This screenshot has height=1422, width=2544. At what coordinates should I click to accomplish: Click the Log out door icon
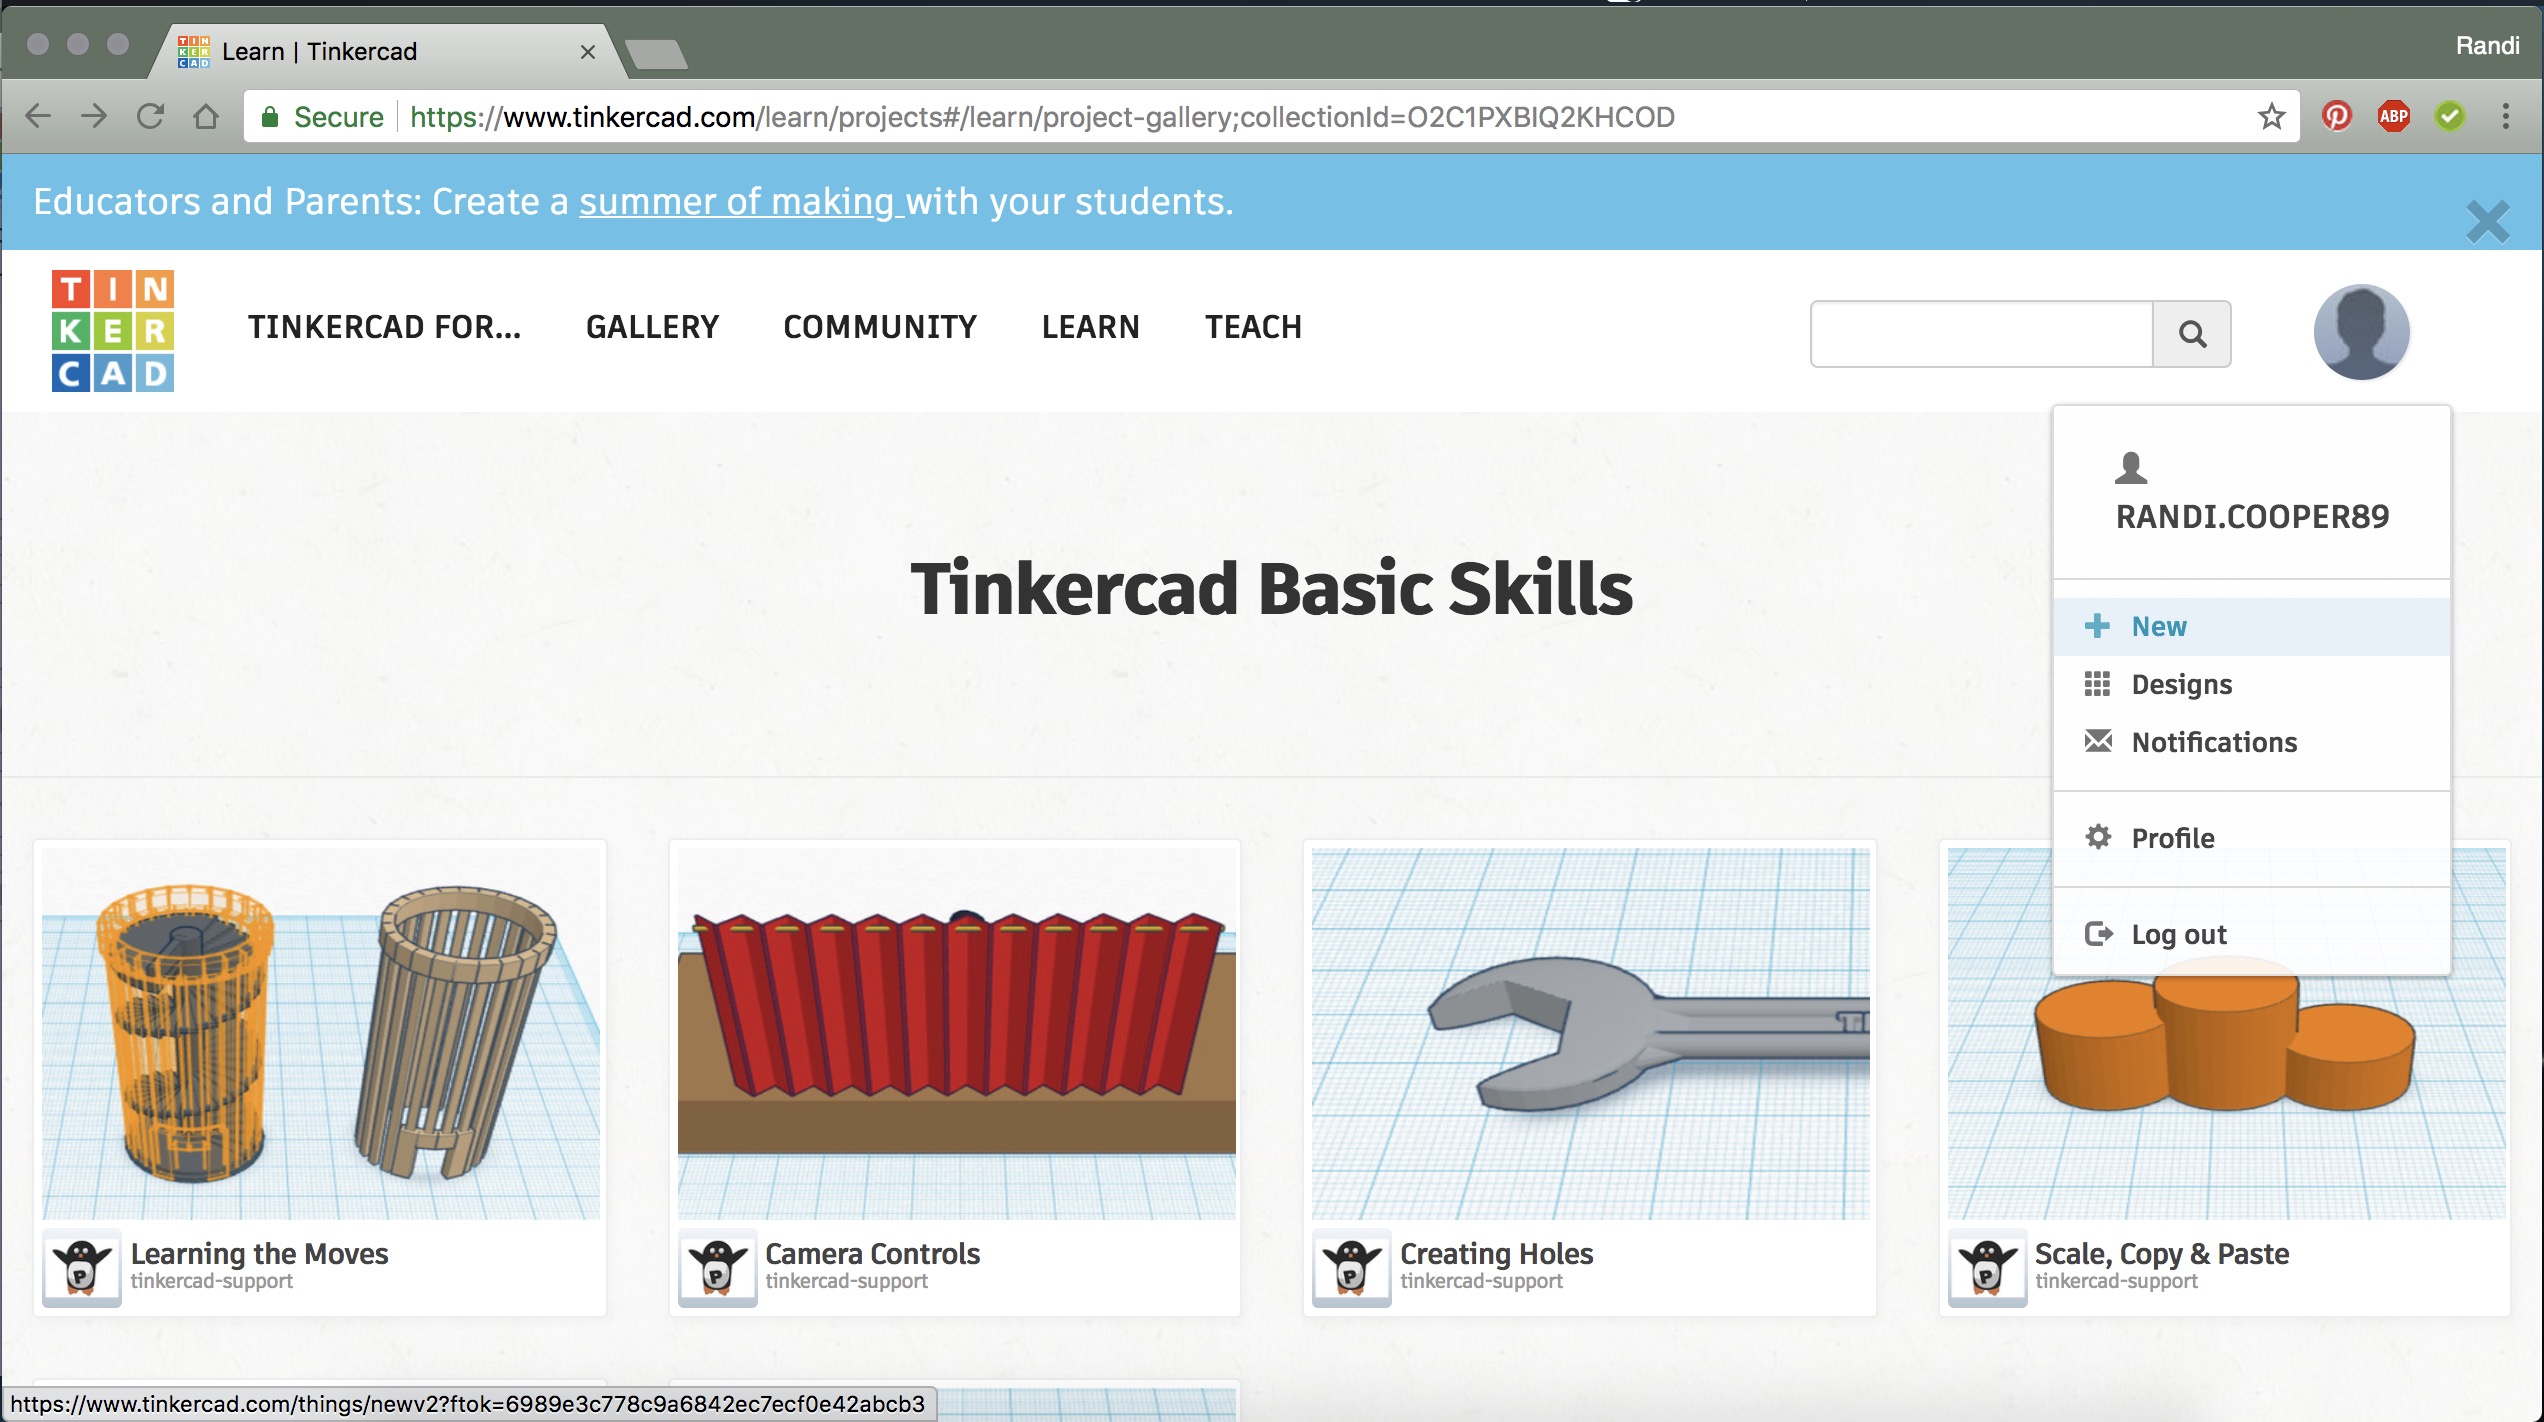[x=2097, y=933]
